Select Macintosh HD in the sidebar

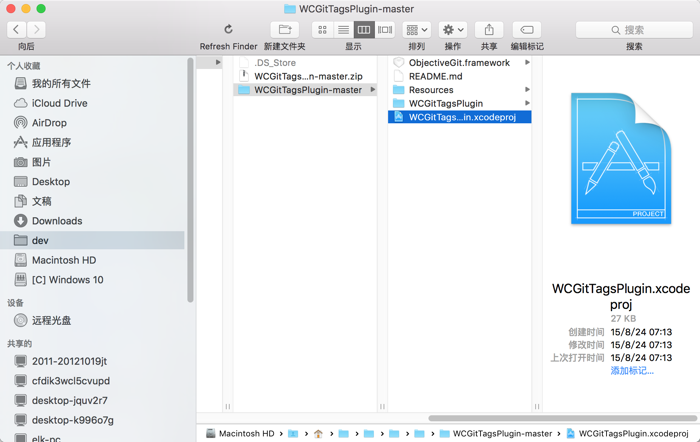coord(92,260)
